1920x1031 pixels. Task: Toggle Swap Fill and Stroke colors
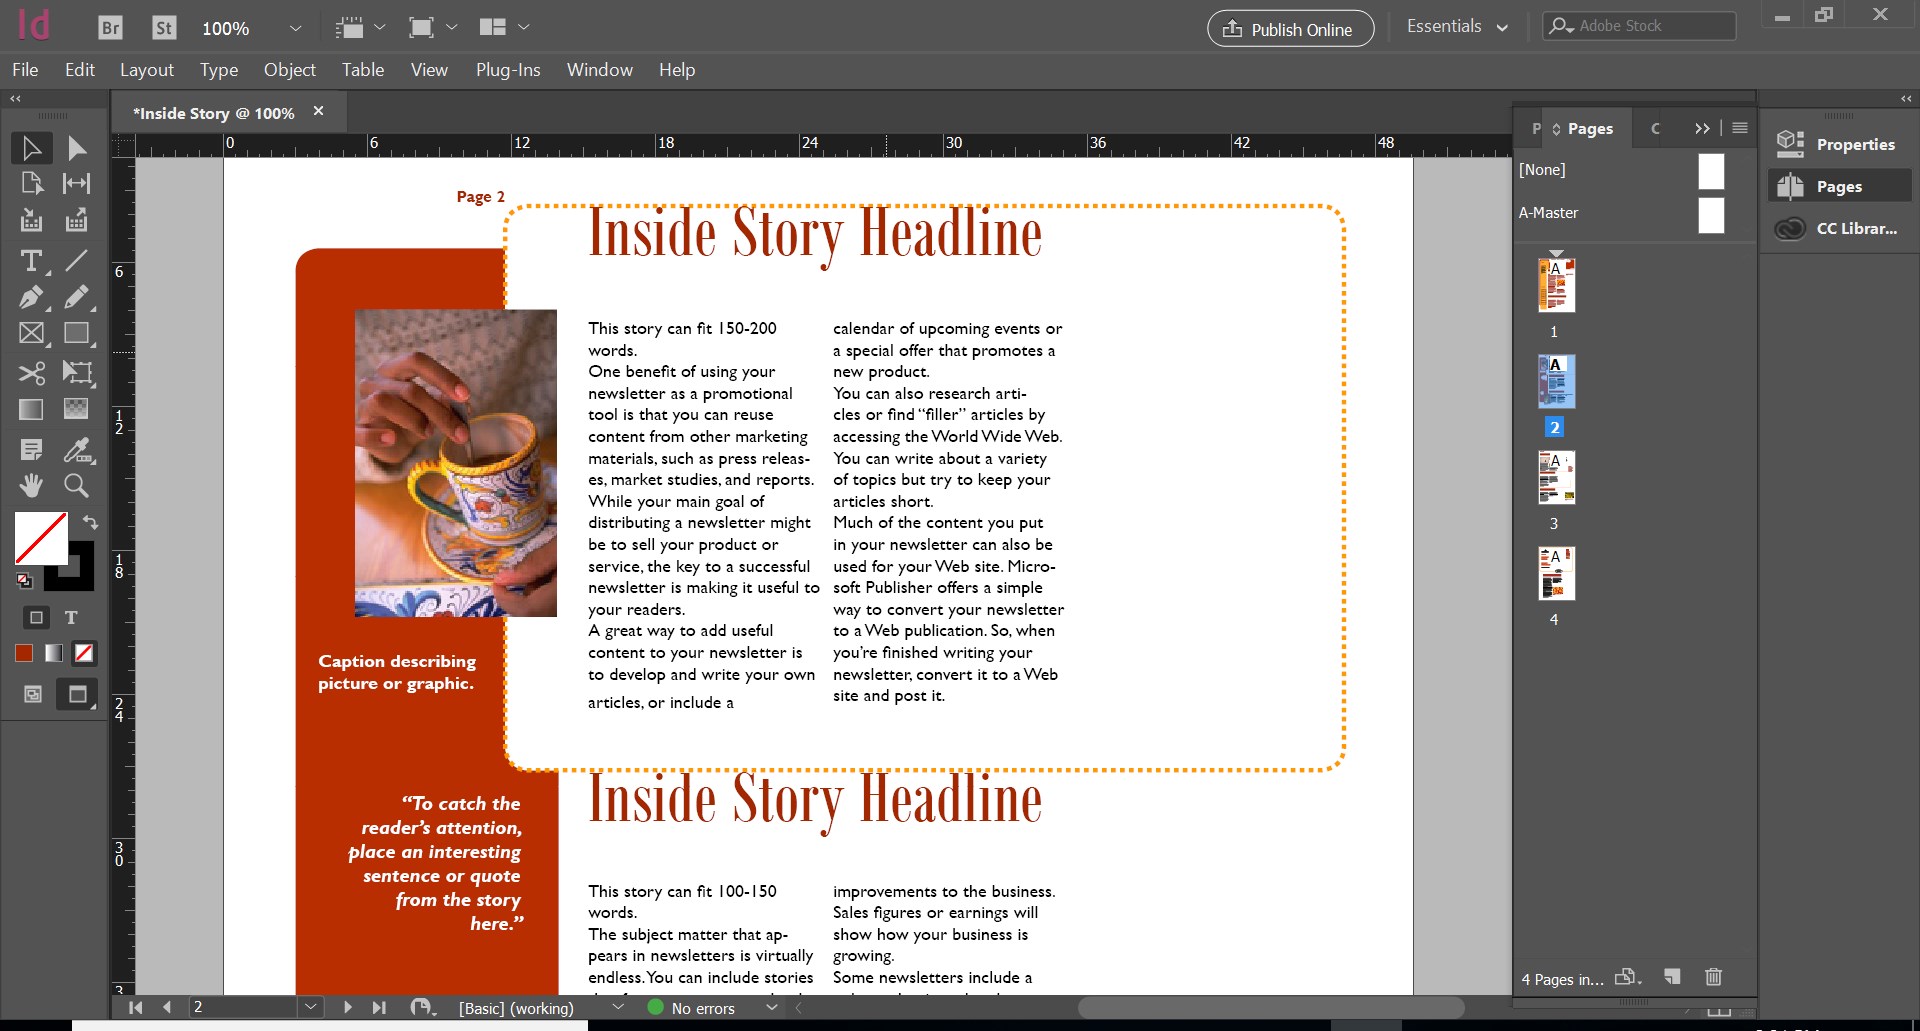tap(90, 522)
